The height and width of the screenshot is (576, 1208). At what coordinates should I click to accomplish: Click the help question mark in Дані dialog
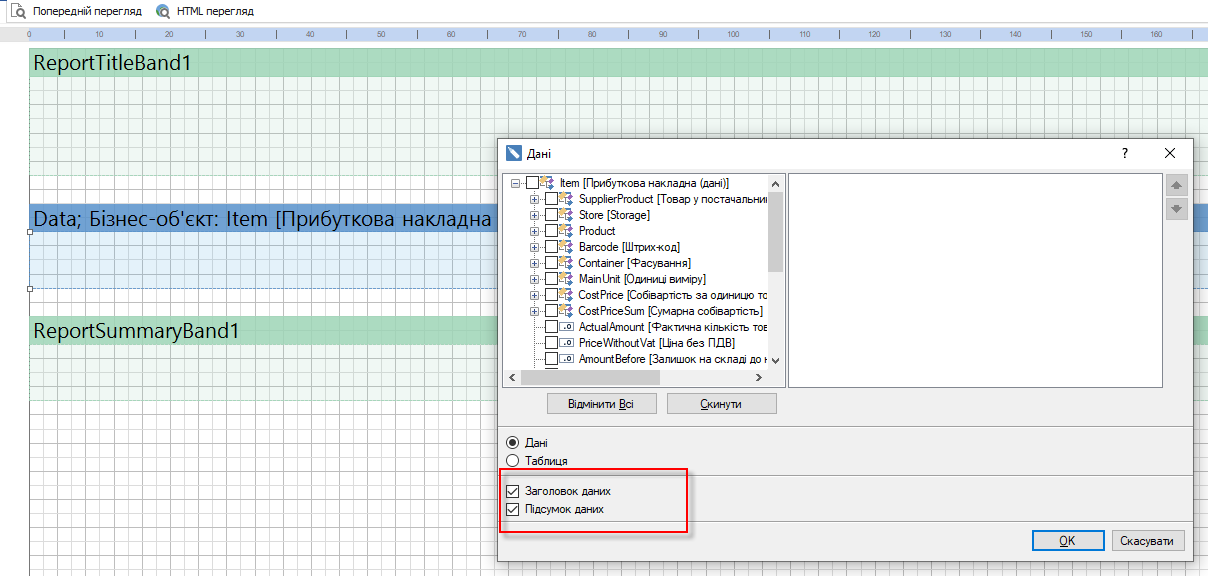click(x=1125, y=153)
